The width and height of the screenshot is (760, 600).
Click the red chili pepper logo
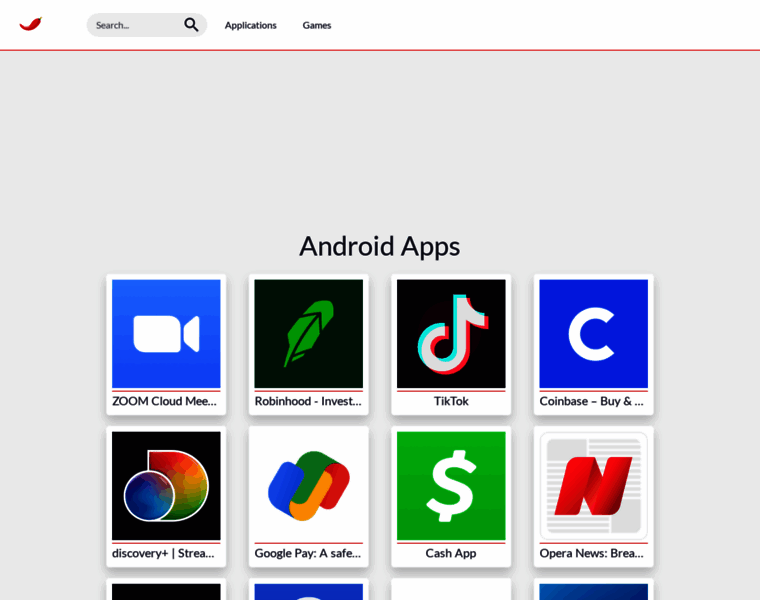(31, 24)
